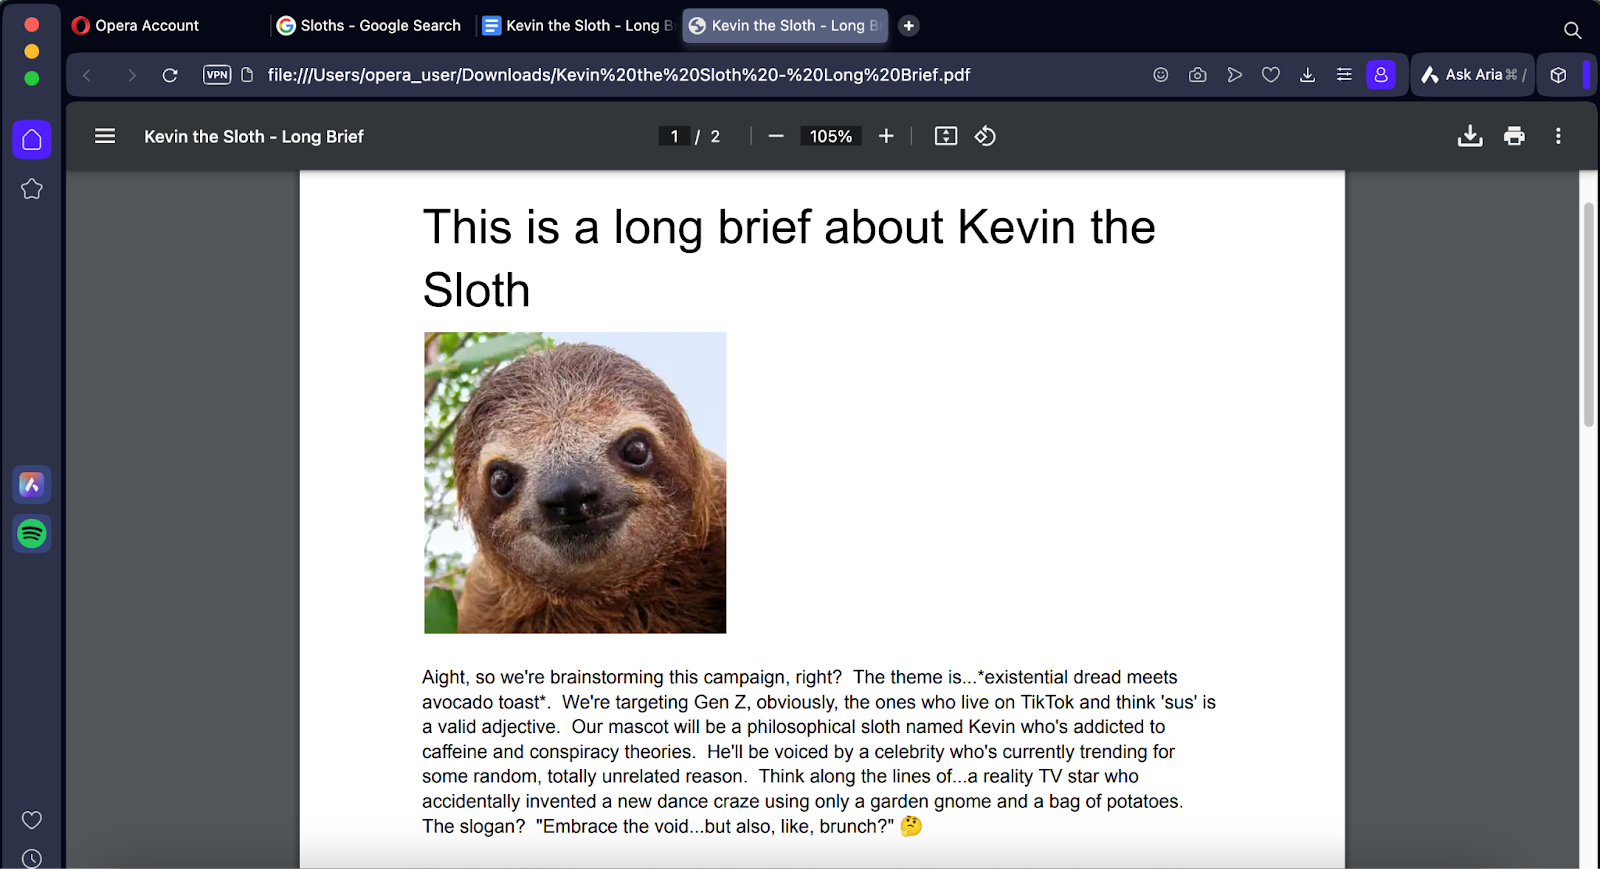Click the Kevin the Sloth - Long Brief title
Viewport: 1600px width, 869px height.
(254, 136)
